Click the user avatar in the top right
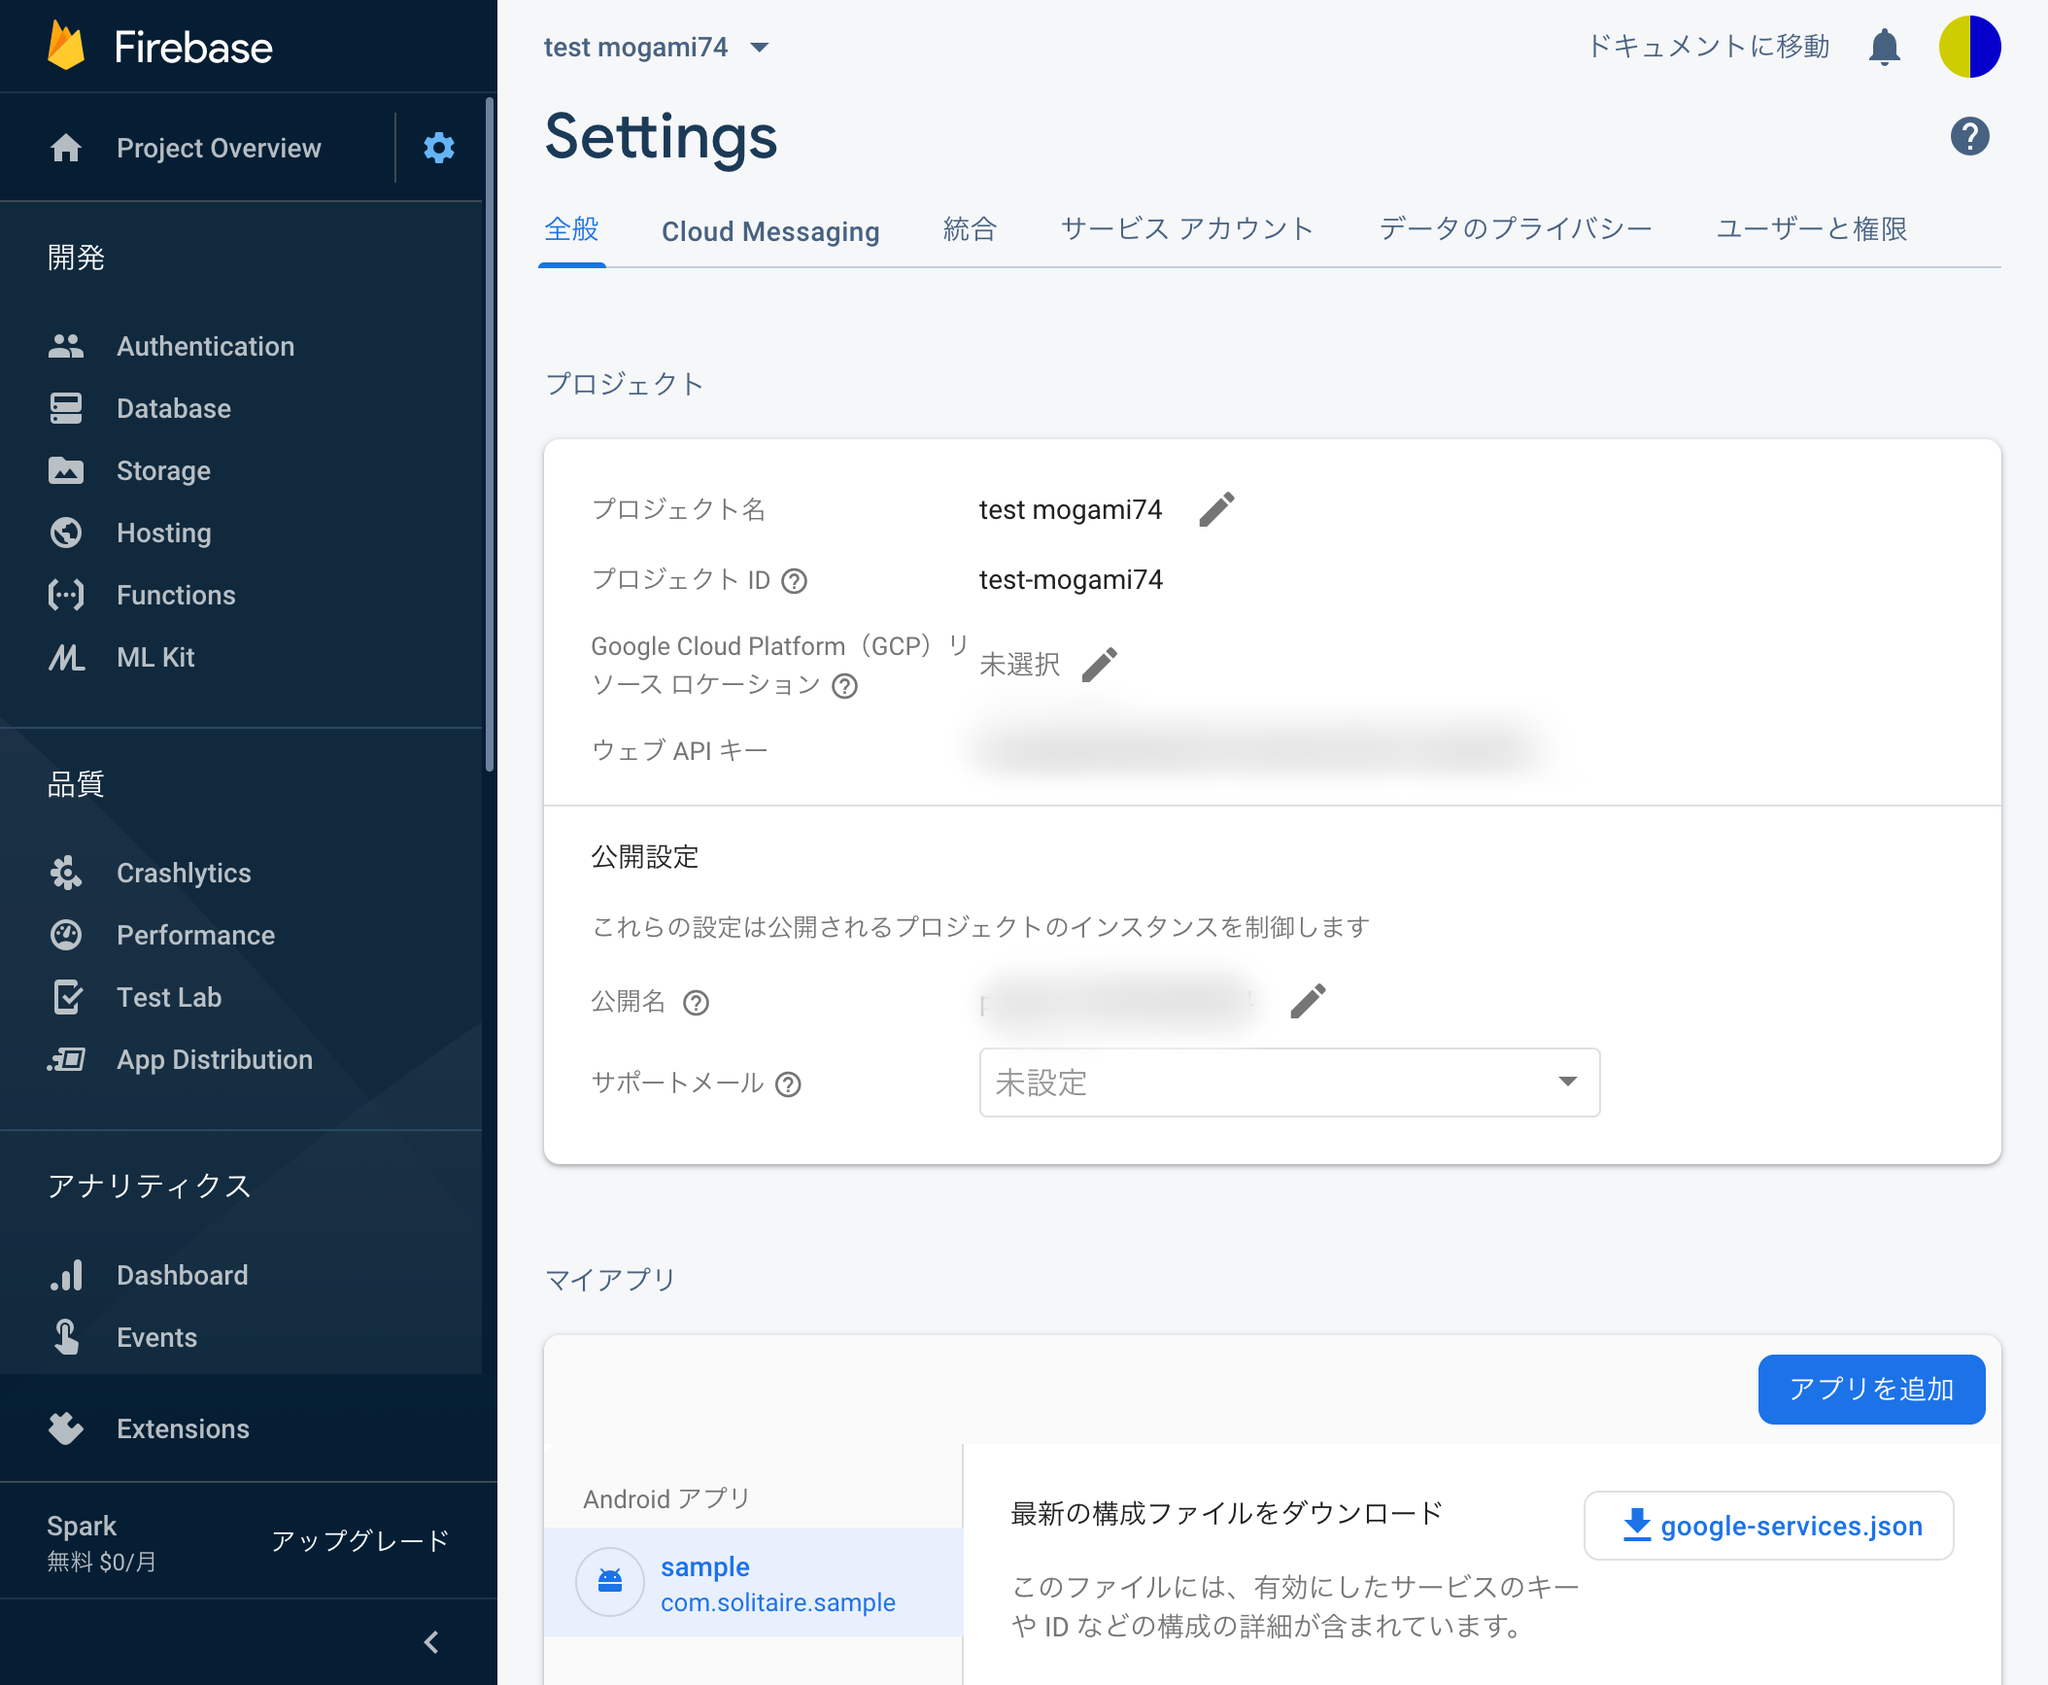Viewport: 2048px width, 1685px height. tap(1970, 46)
